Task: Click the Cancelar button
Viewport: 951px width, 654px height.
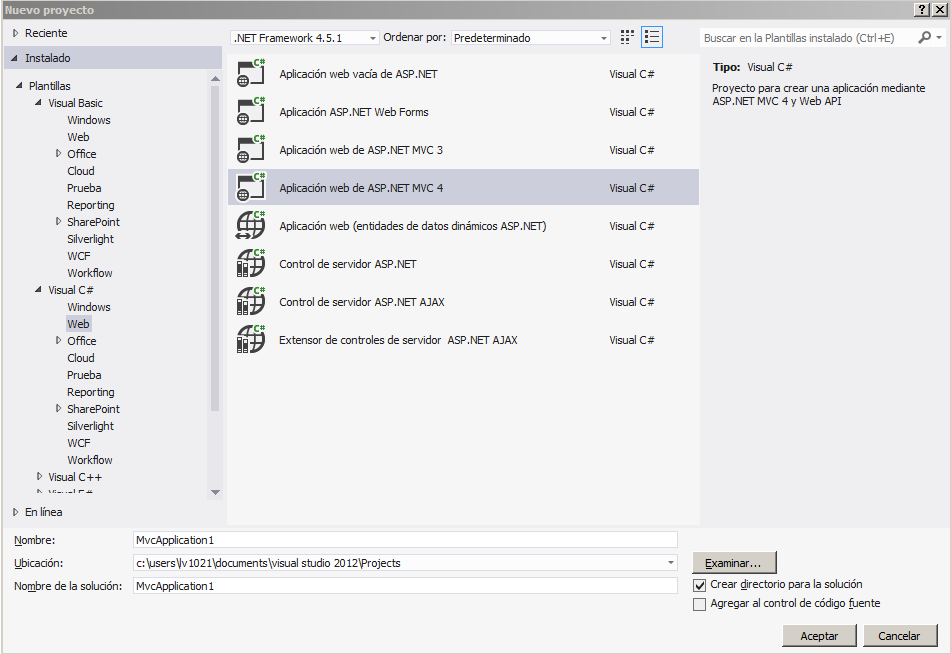Action: pyautogui.click(x=899, y=636)
